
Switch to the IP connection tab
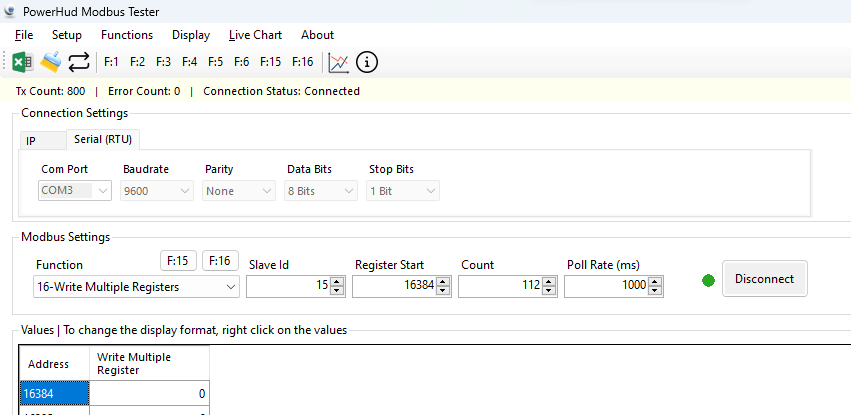[x=31, y=141]
